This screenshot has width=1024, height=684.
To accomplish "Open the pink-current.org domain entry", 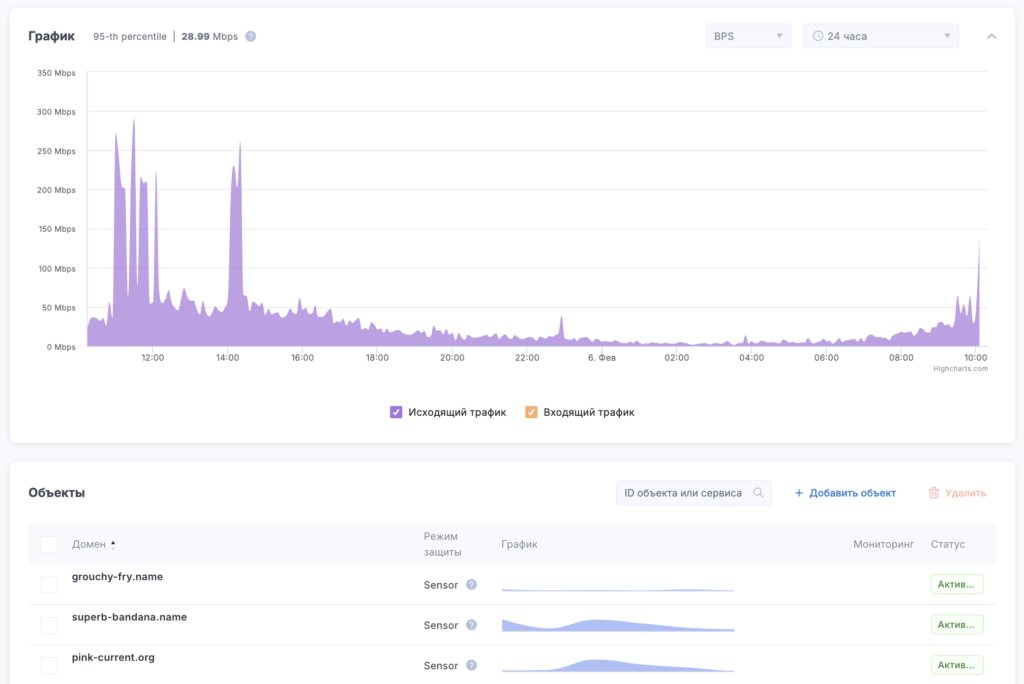I will (113, 657).
